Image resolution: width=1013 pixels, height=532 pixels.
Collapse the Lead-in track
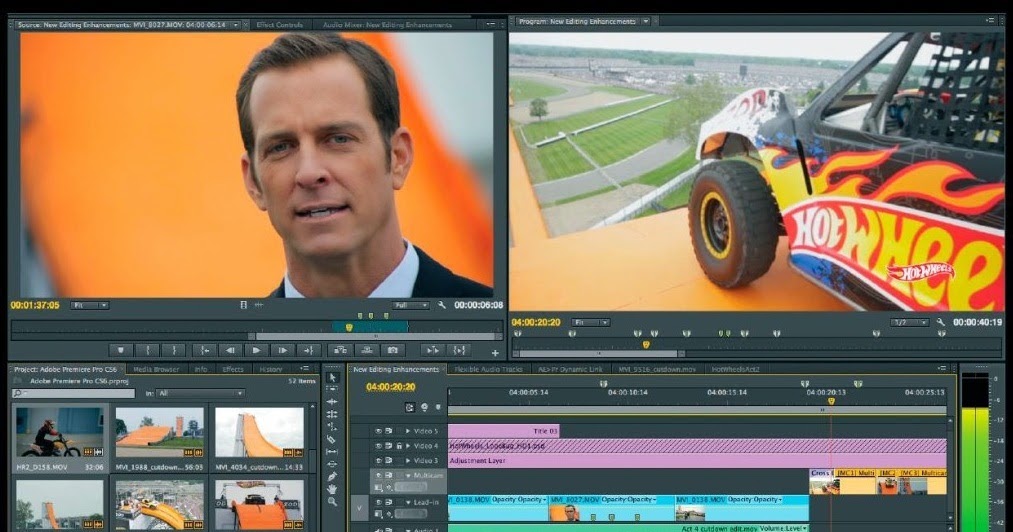pos(408,502)
